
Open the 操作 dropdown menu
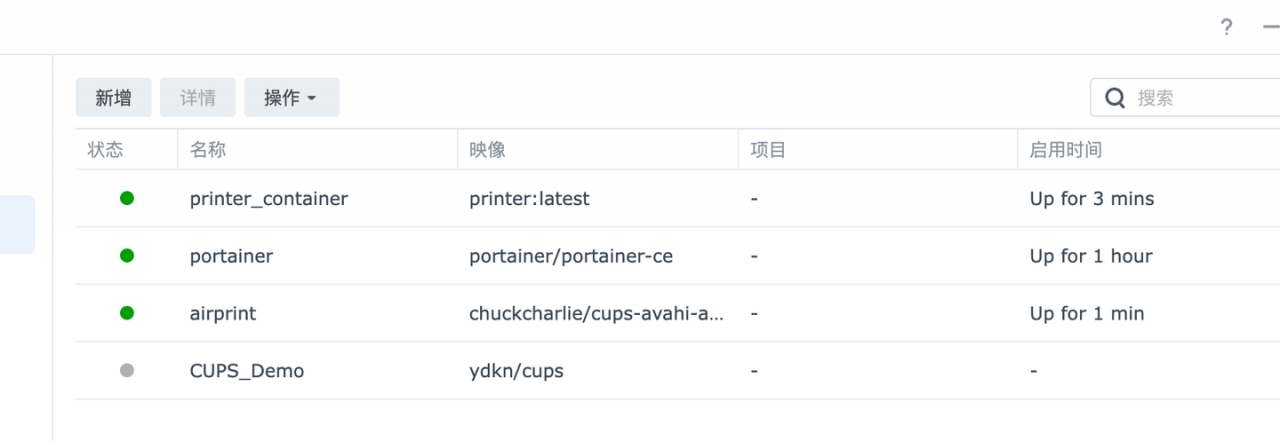[291, 97]
